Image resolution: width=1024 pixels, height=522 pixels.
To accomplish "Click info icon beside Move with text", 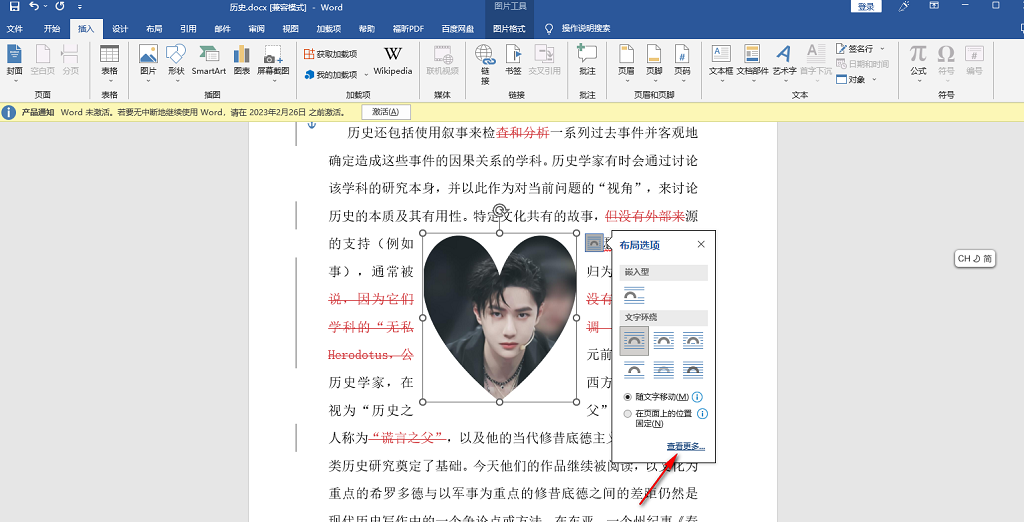I will 697,397.
